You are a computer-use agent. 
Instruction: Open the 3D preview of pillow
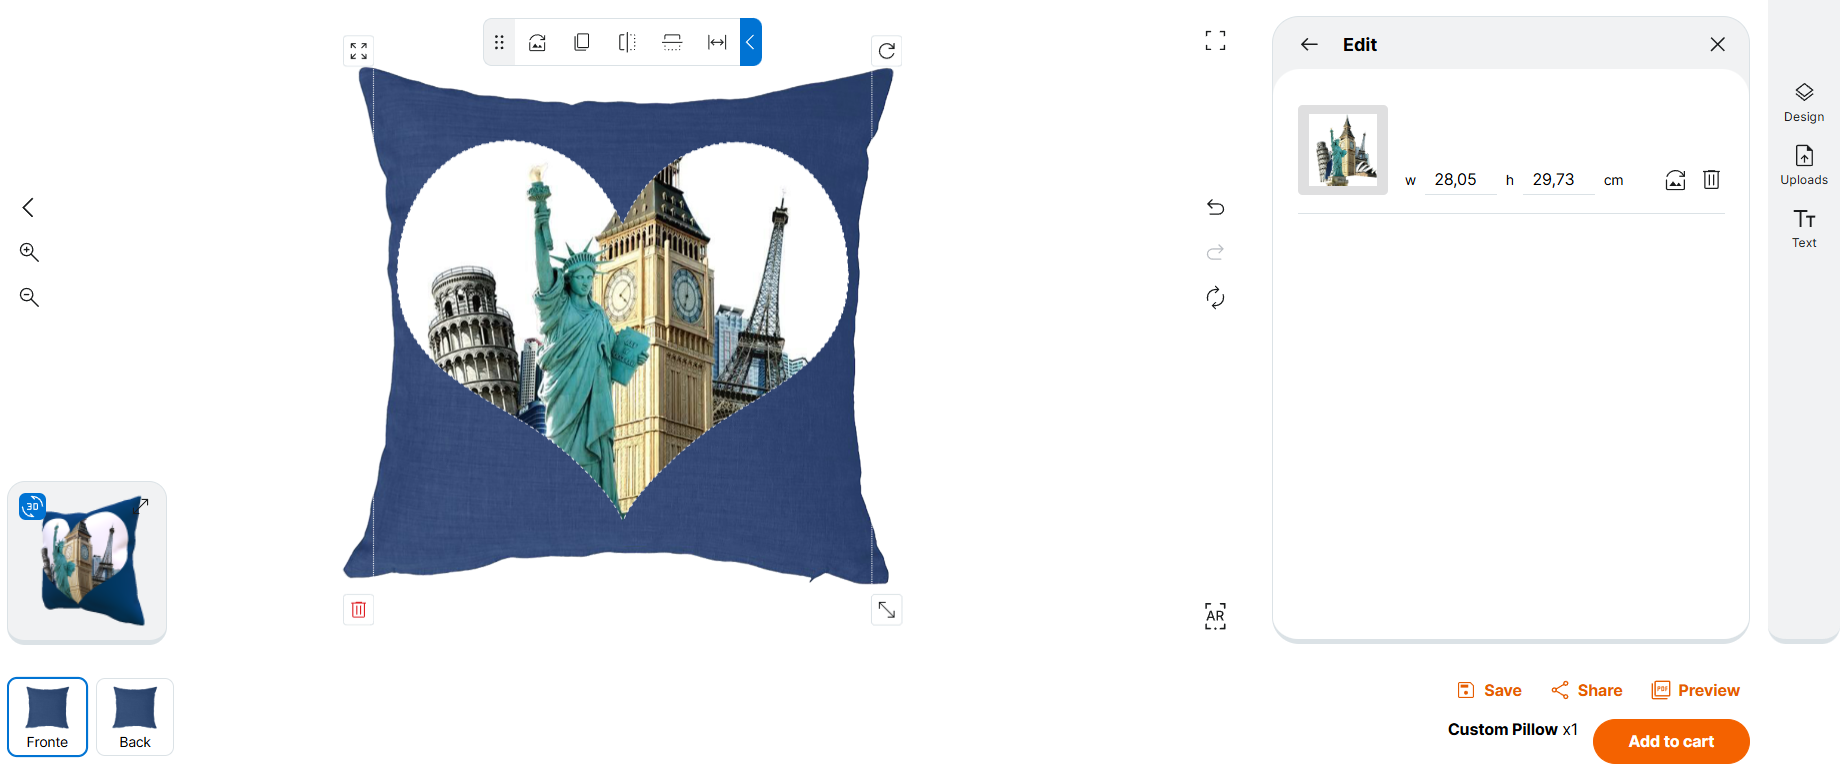87,562
